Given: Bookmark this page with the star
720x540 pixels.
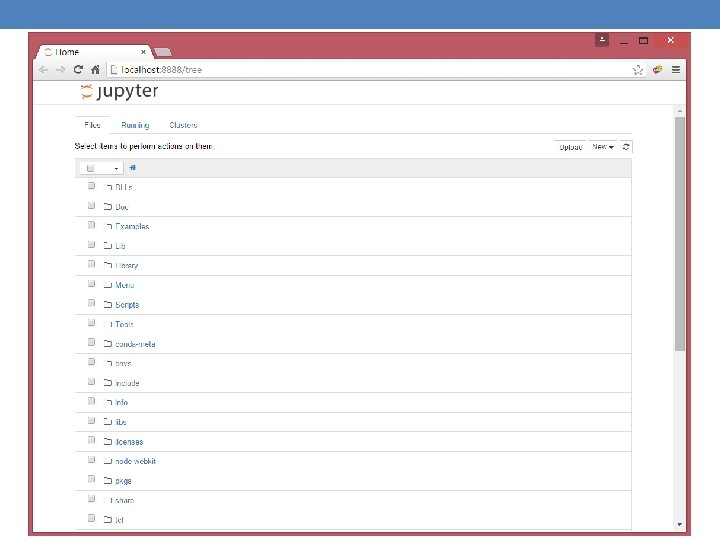Looking at the screenshot, I should 638,70.
